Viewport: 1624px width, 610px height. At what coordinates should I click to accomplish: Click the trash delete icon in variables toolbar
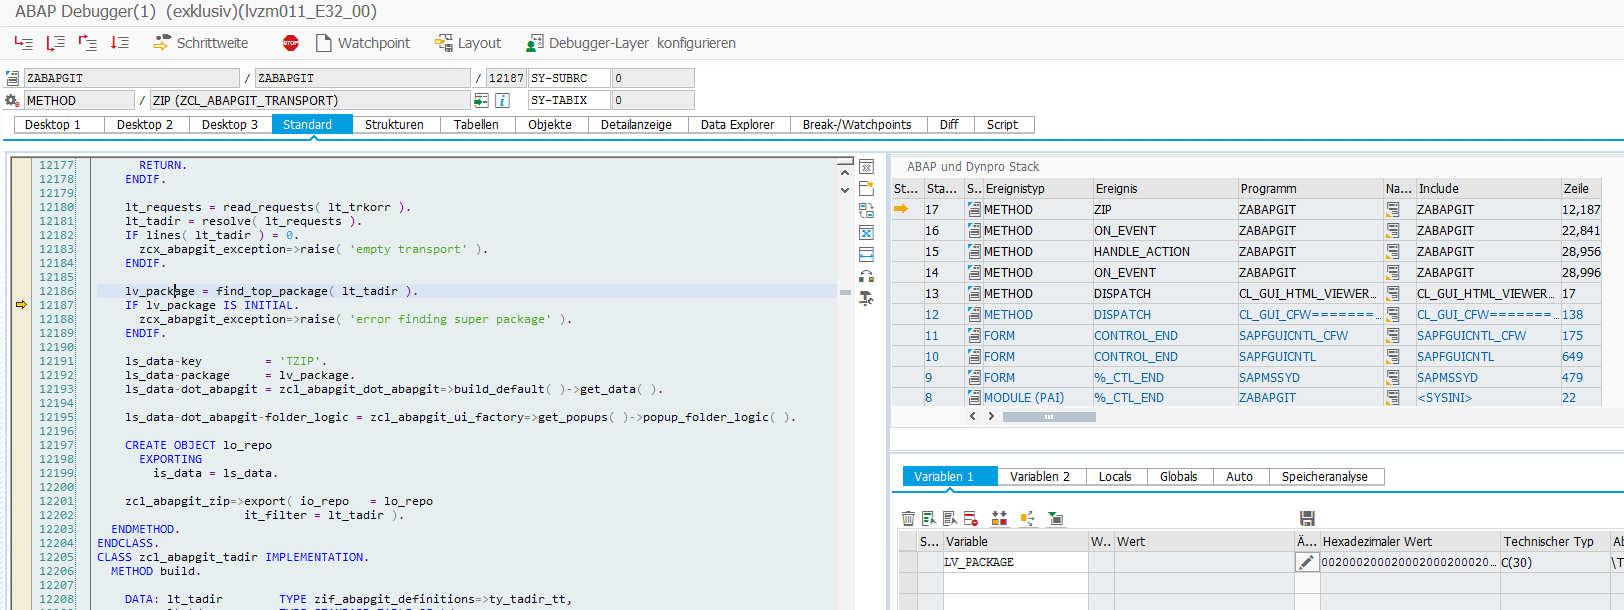pos(908,518)
